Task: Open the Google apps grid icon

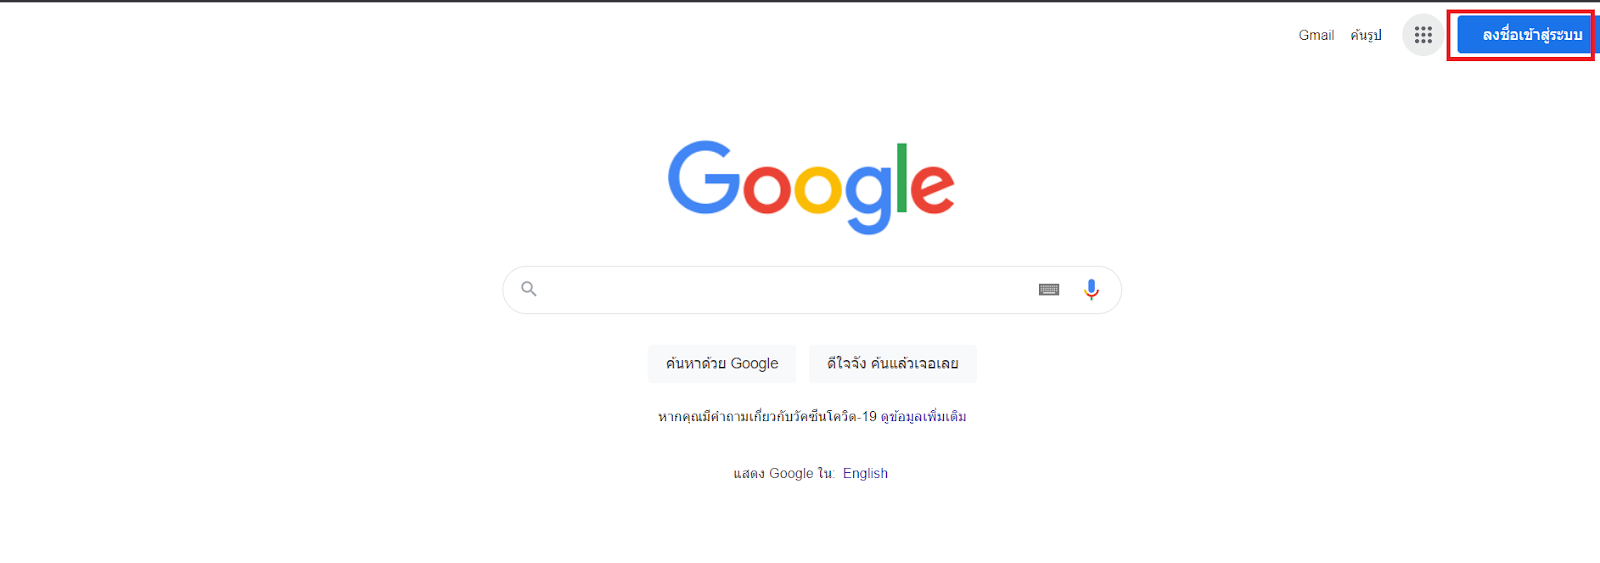Action: [1423, 35]
